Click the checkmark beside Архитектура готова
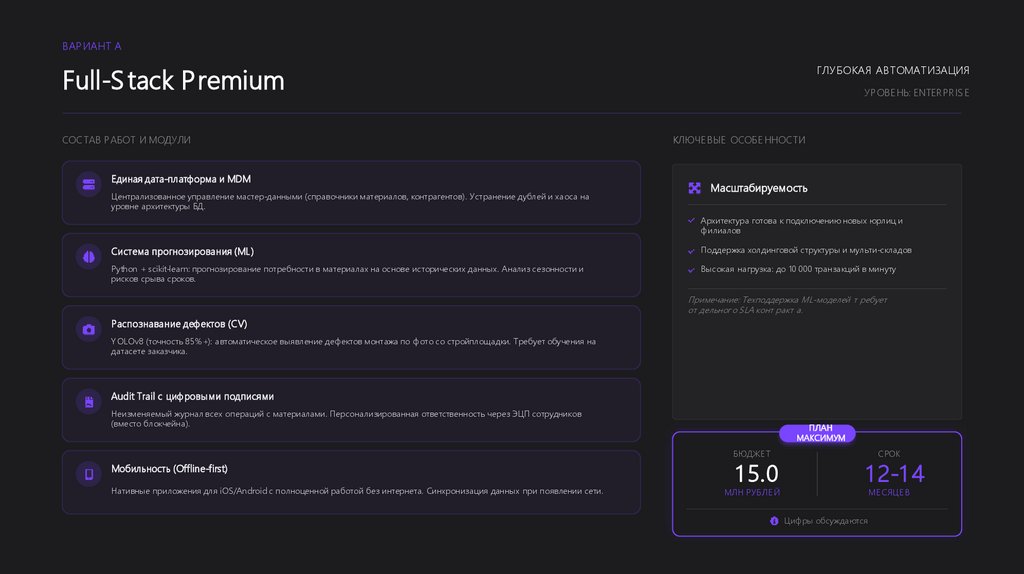The width and height of the screenshot is (1024, 574). click(x=691, y=220)
